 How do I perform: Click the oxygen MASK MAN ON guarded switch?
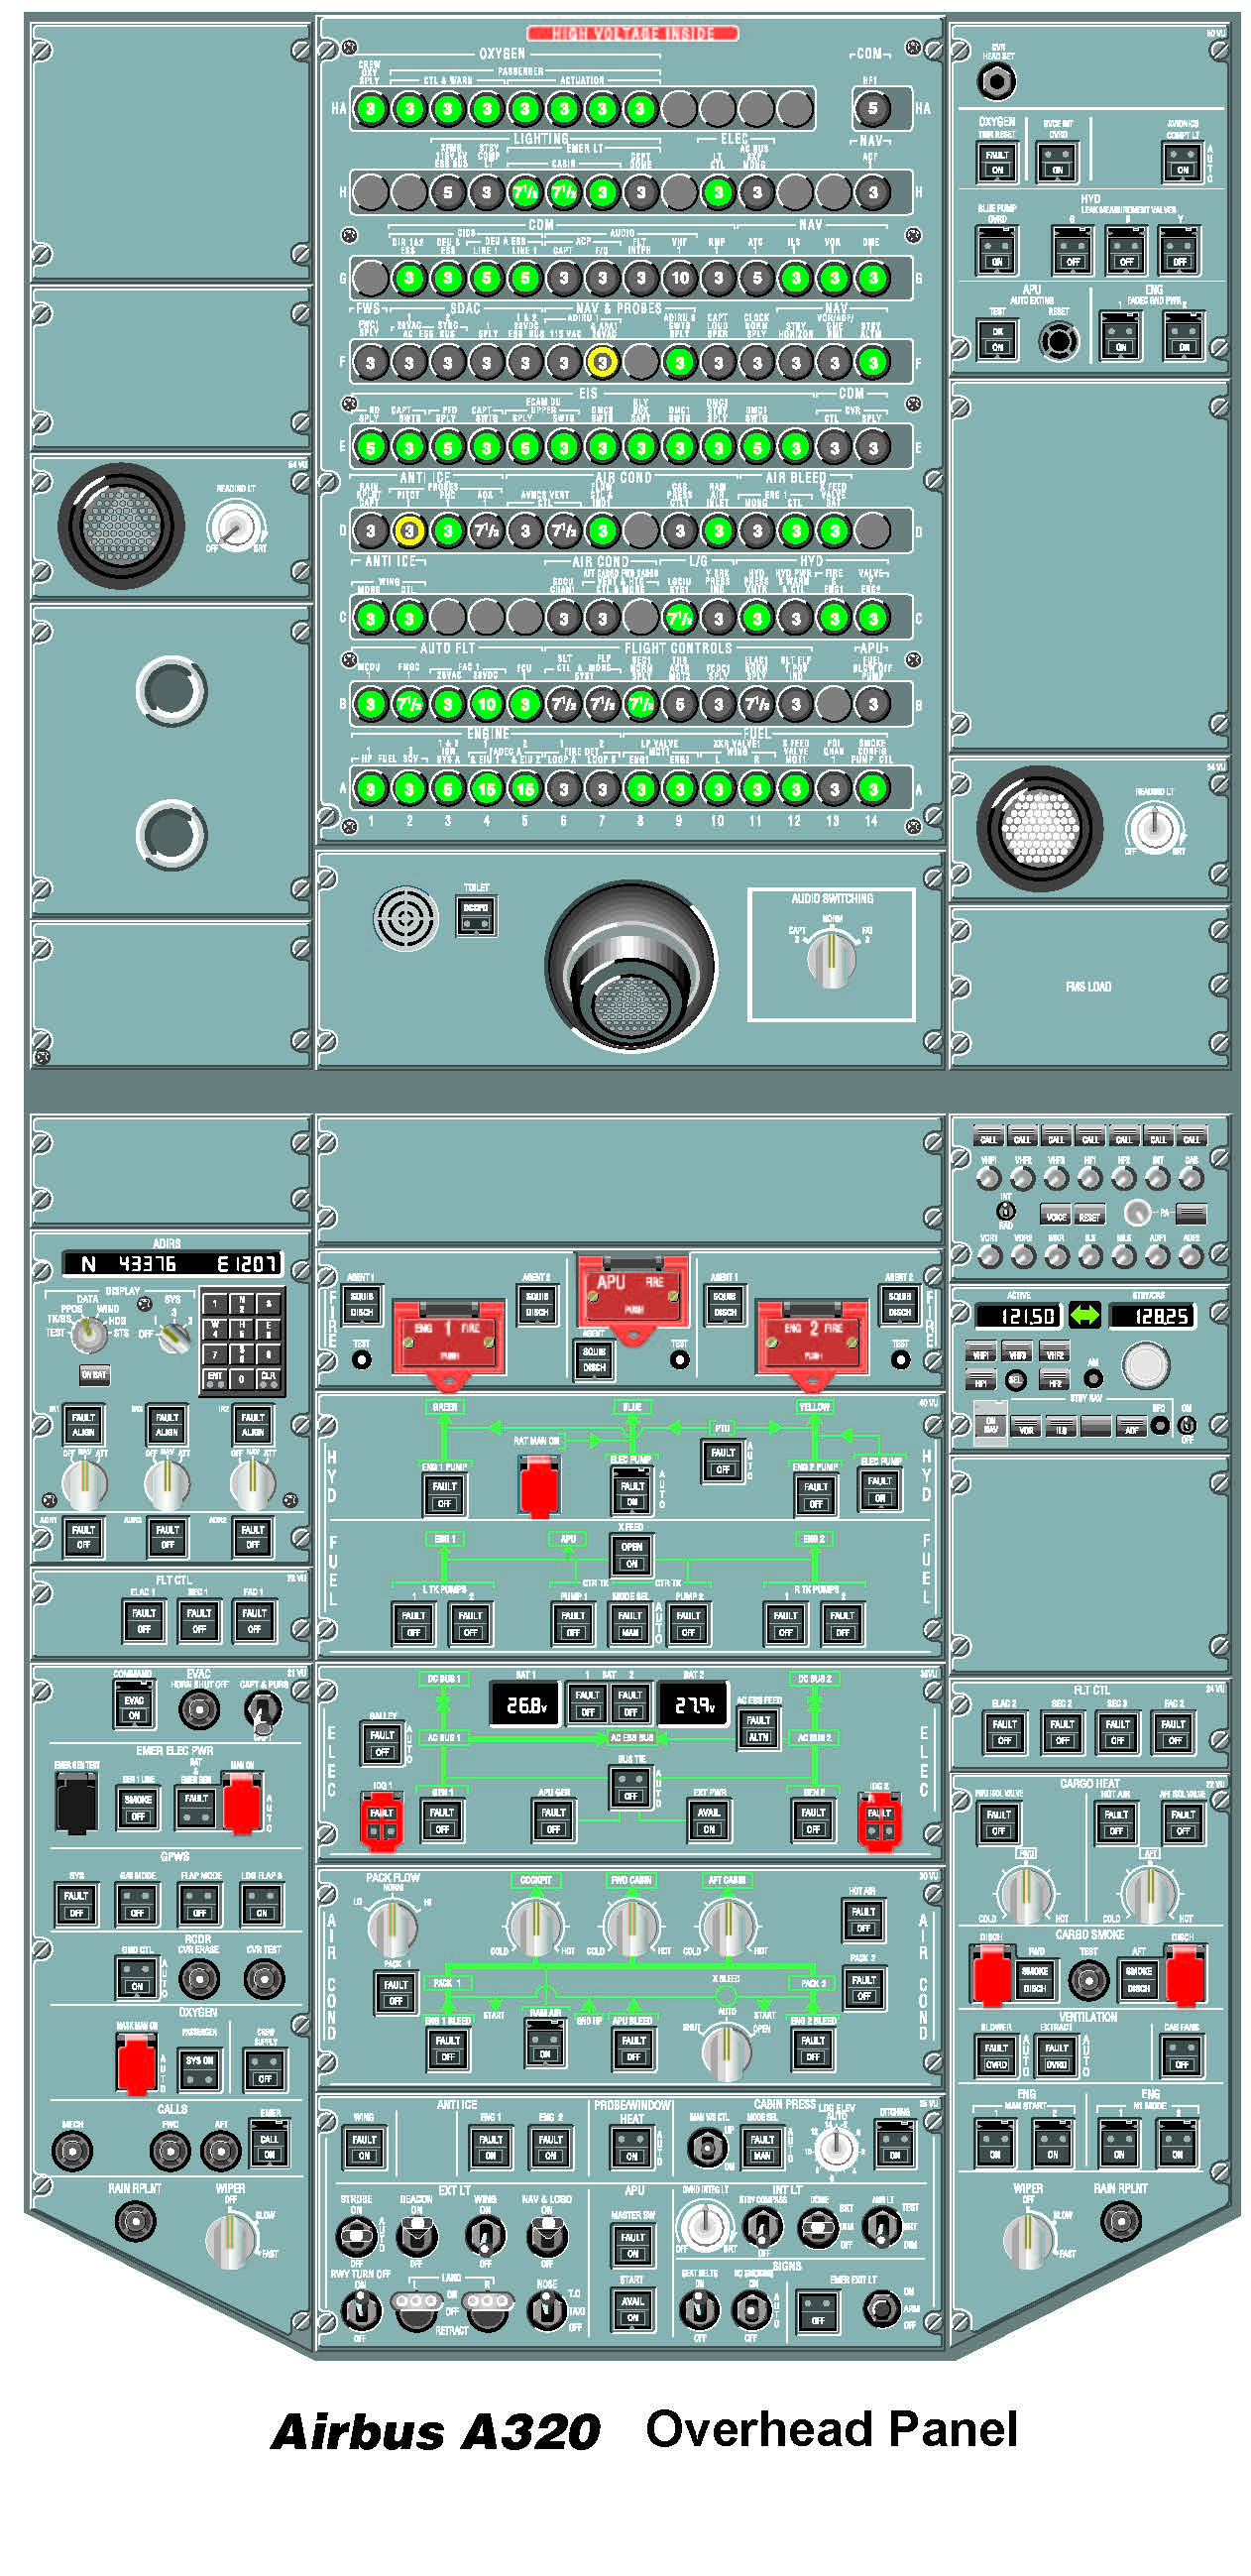[x=136, y=2064]
